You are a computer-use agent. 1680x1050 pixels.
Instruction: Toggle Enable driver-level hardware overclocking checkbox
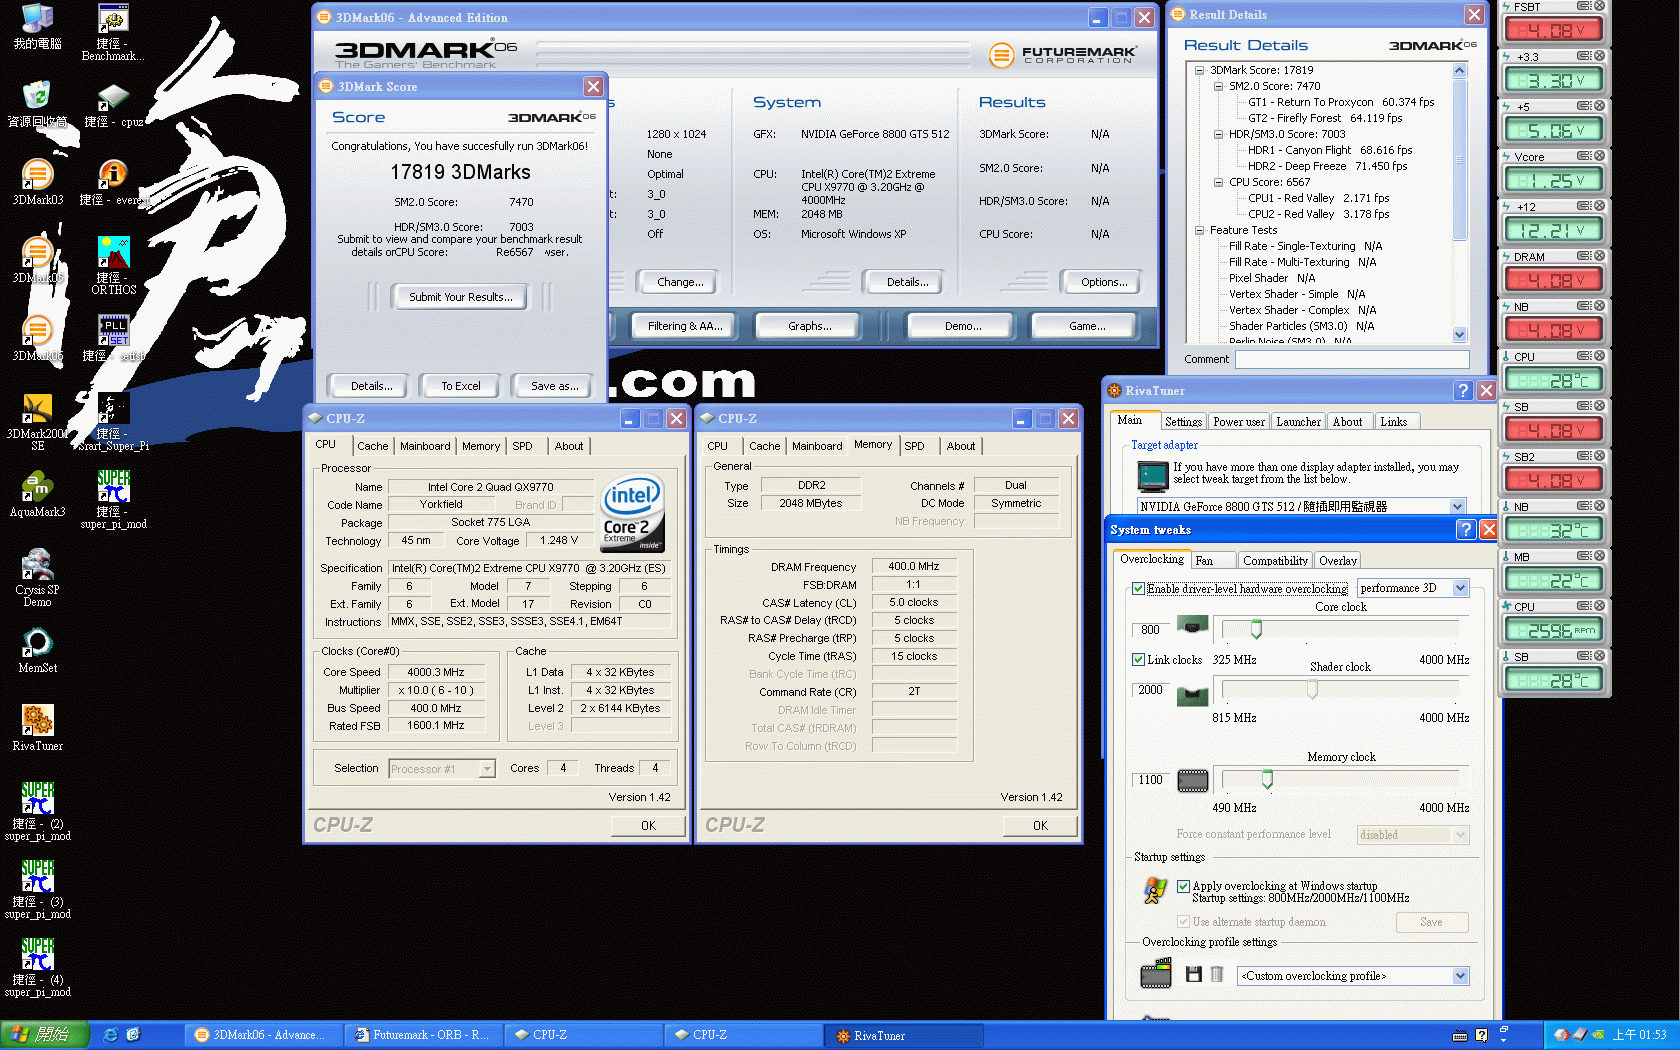point(1138,589)
